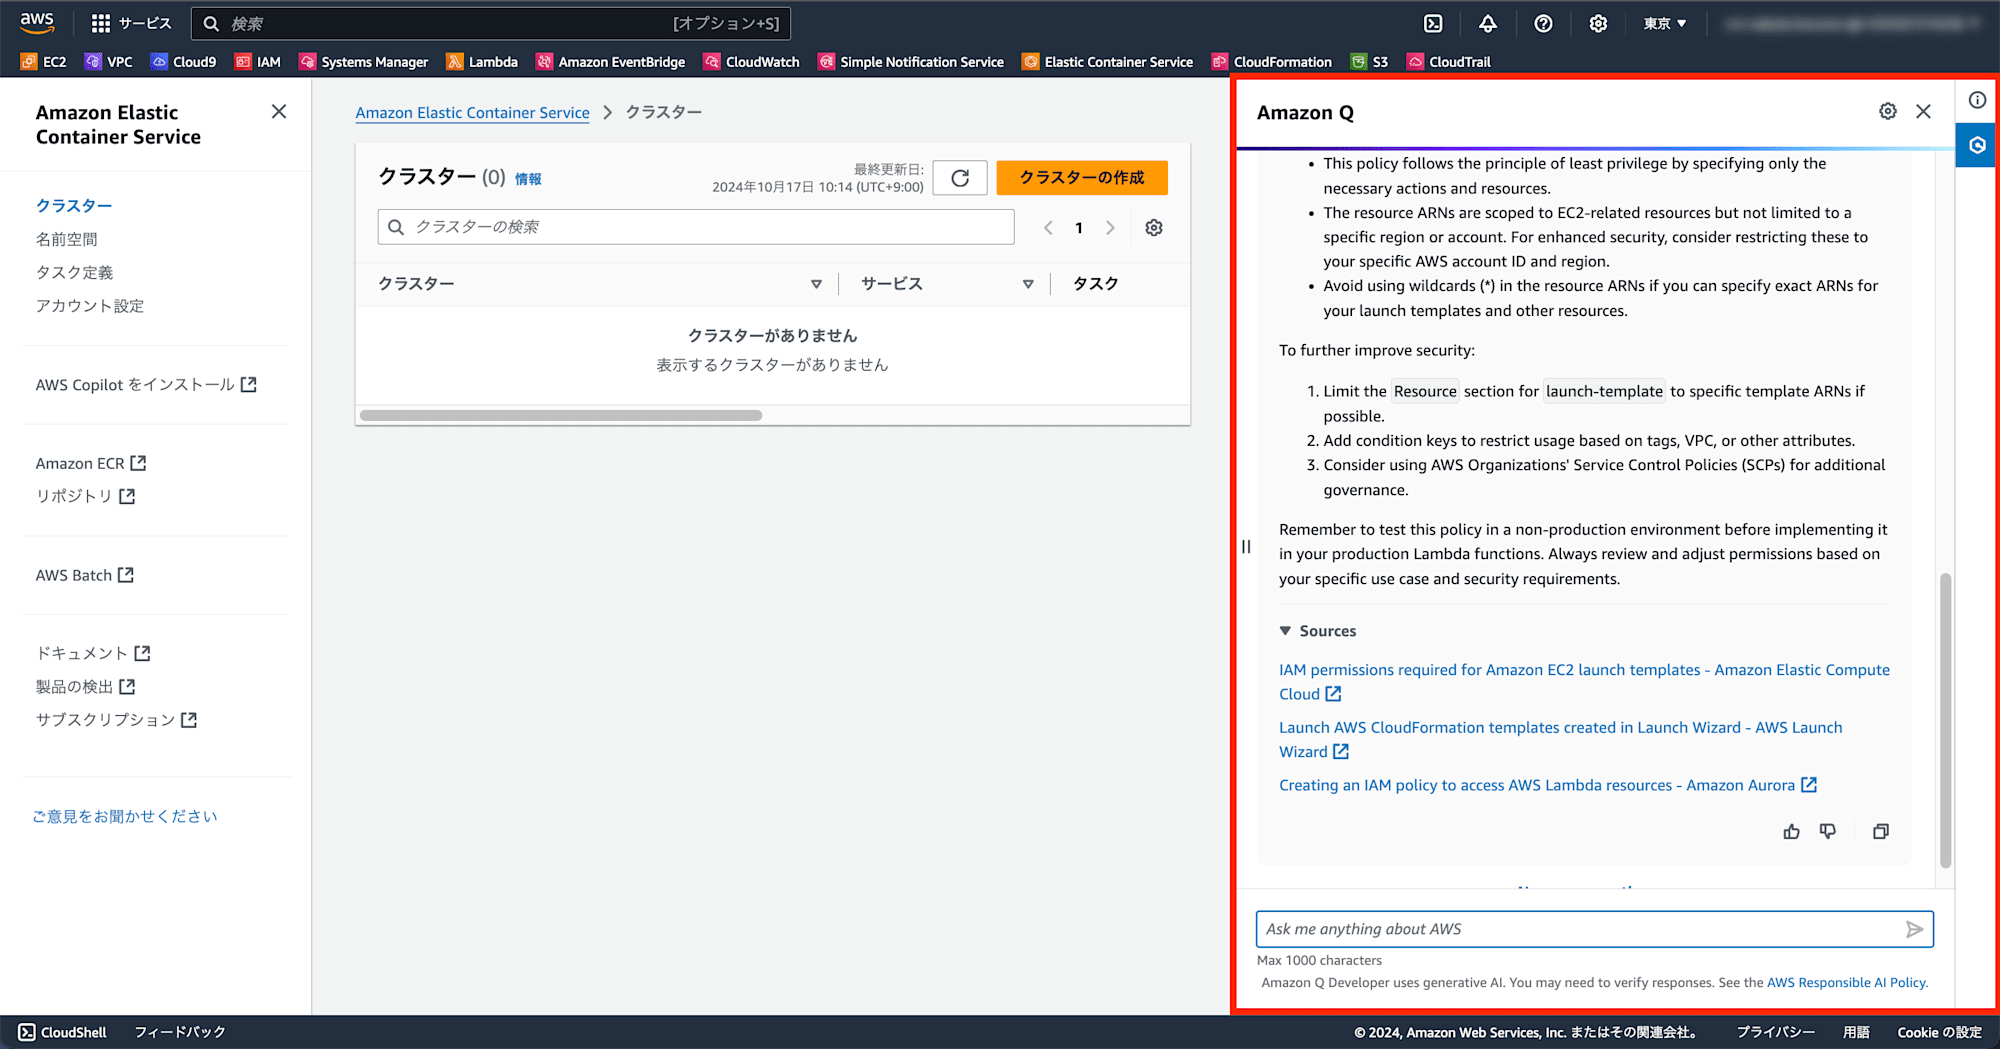Send the Amazon Q message
The height and width of the screenshot is (1049, 2000).
1914,929
